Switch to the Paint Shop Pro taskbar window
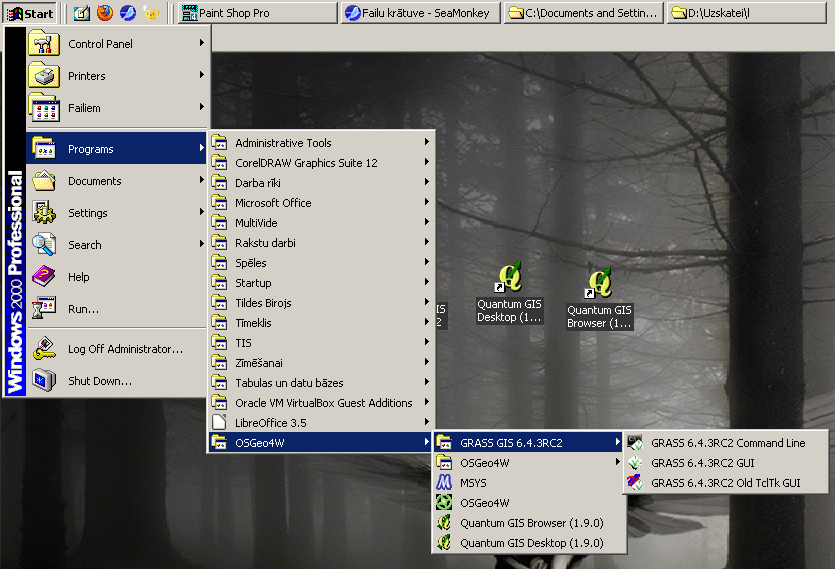The height and width of the screenshot is (569, 835). point(258,13)
